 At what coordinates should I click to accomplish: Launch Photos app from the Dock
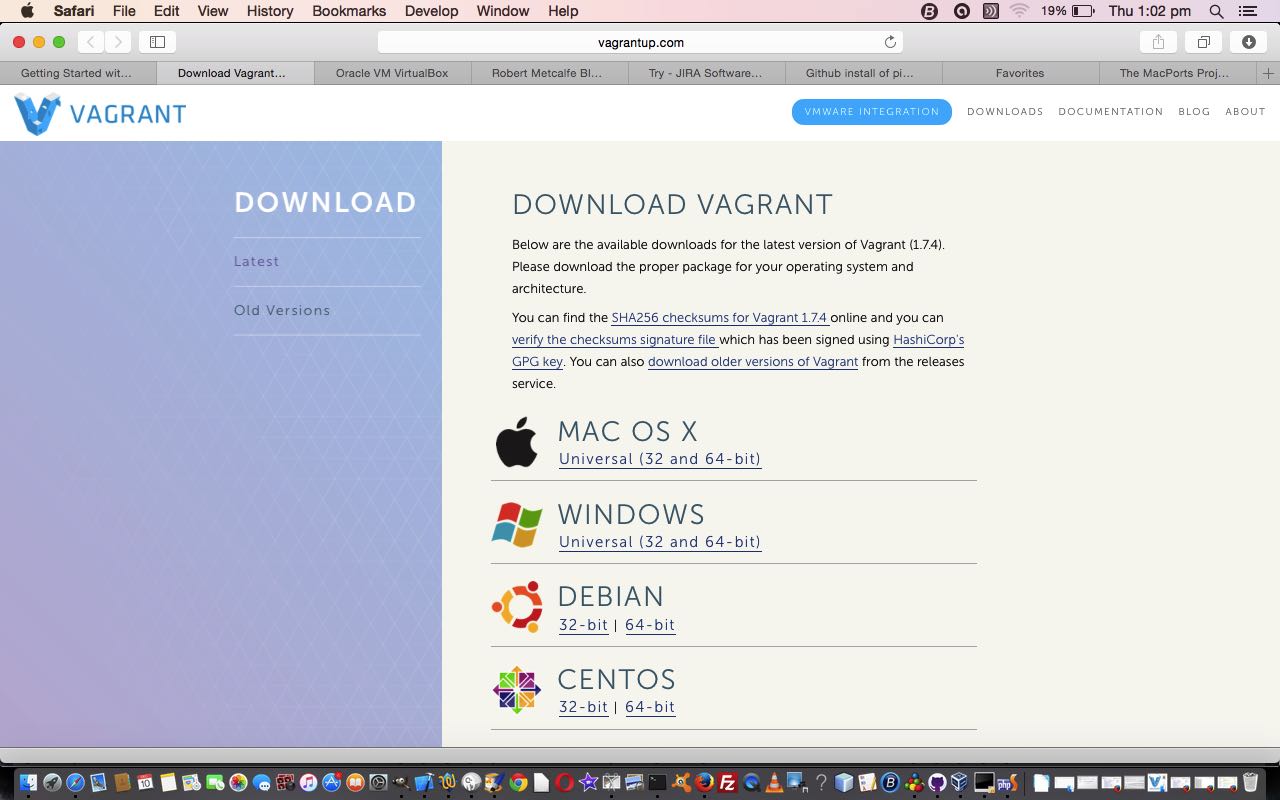click(238, 782)
